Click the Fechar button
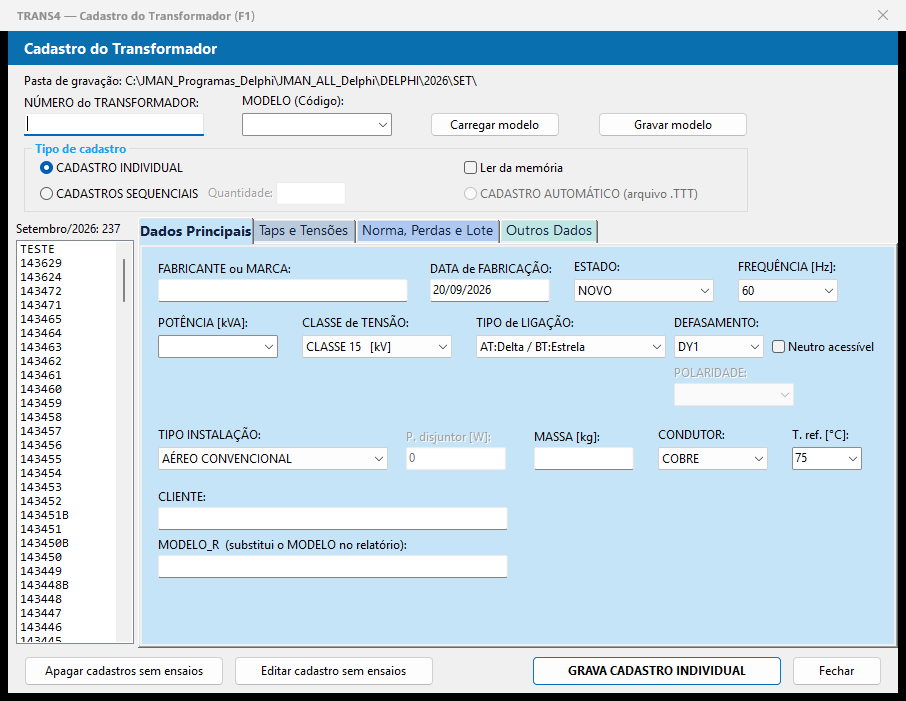Screen dimensions: 906x701 pyautogui.click(x=836, y=671)
